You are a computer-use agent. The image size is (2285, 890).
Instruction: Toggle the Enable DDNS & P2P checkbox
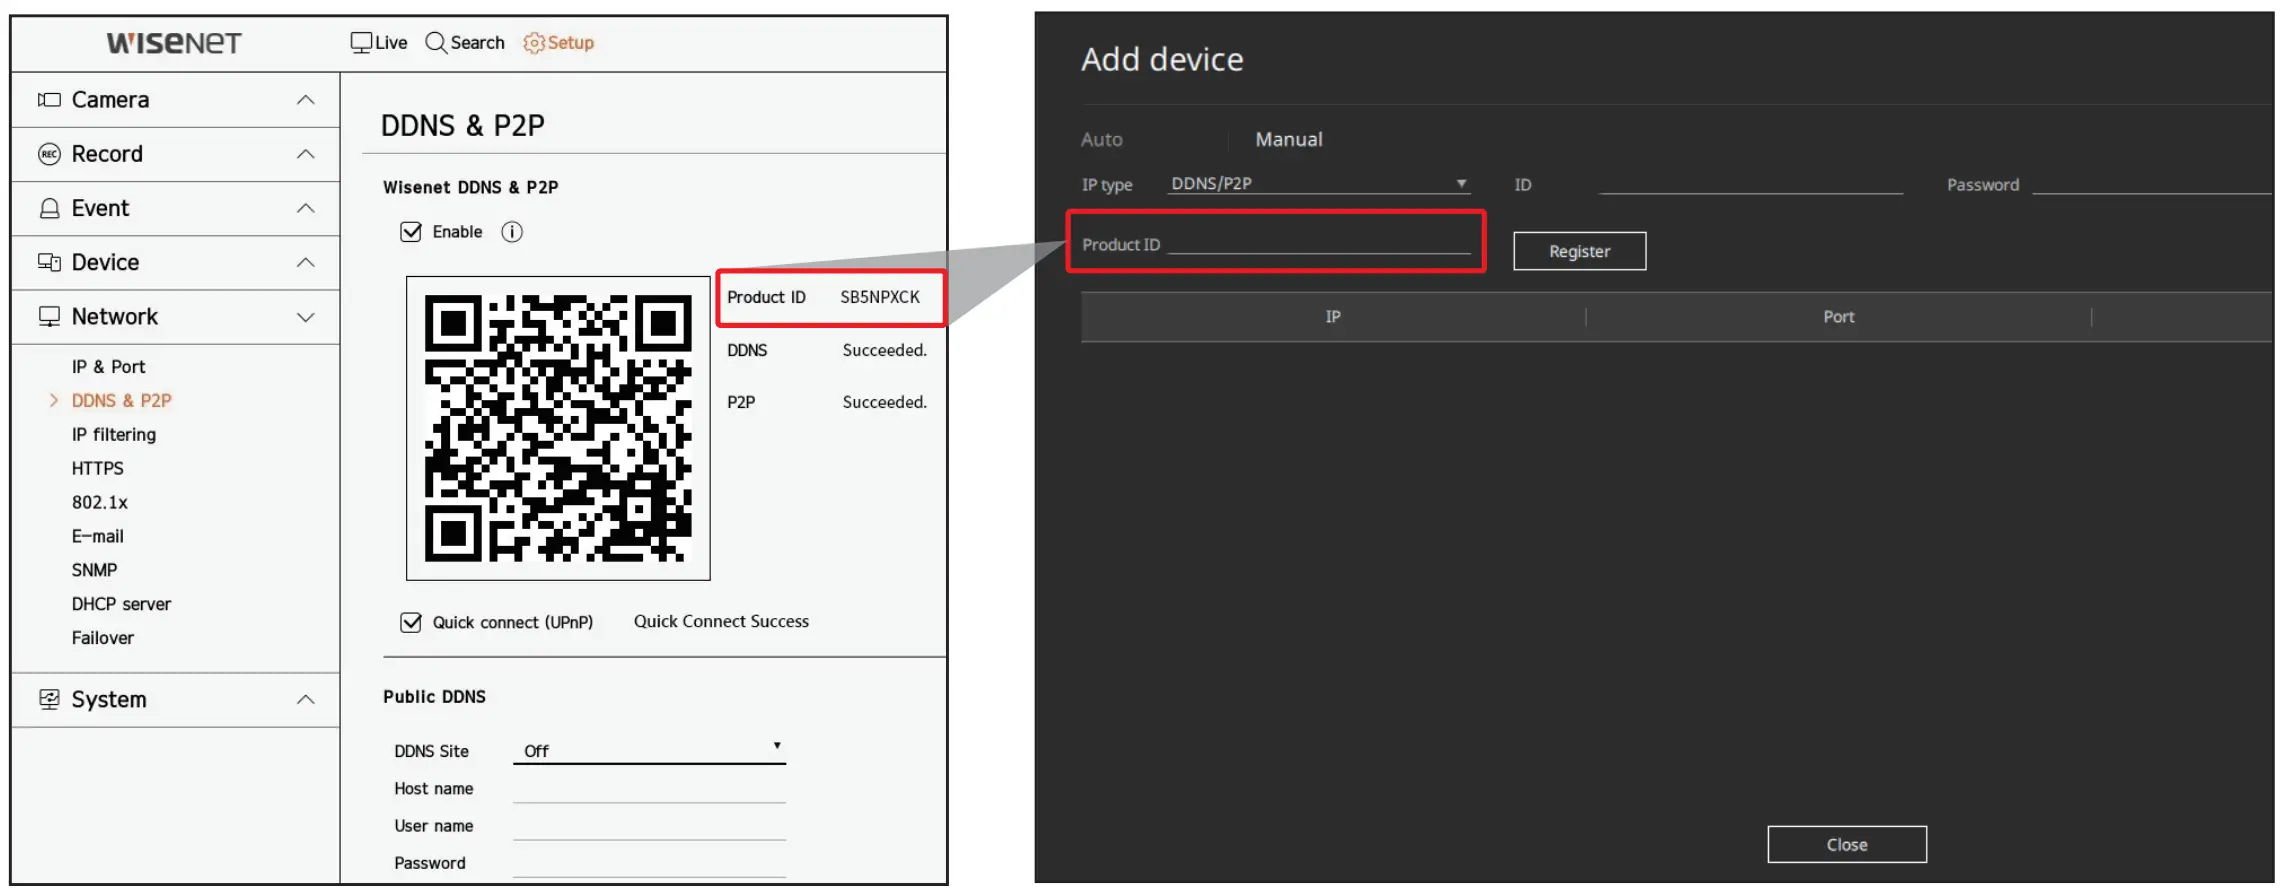click(x=411, y=232)
